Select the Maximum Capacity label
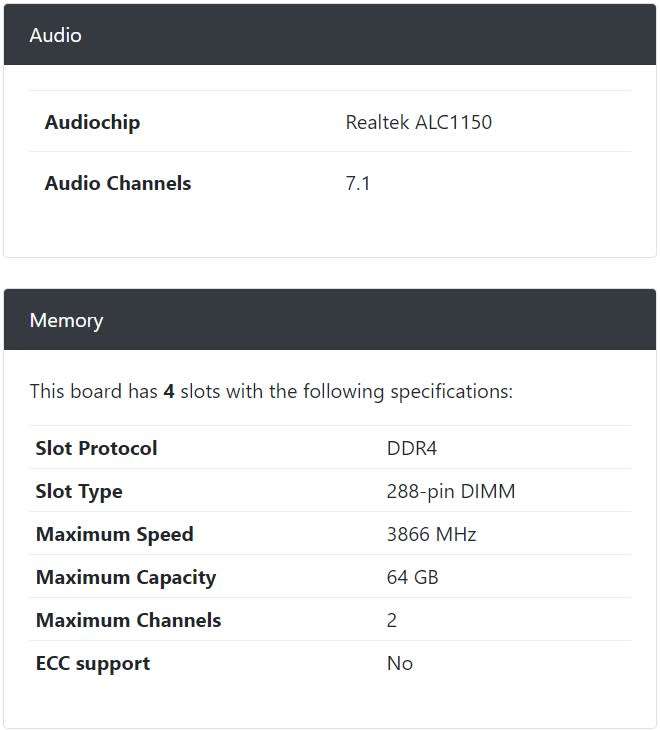 (126, 578)
